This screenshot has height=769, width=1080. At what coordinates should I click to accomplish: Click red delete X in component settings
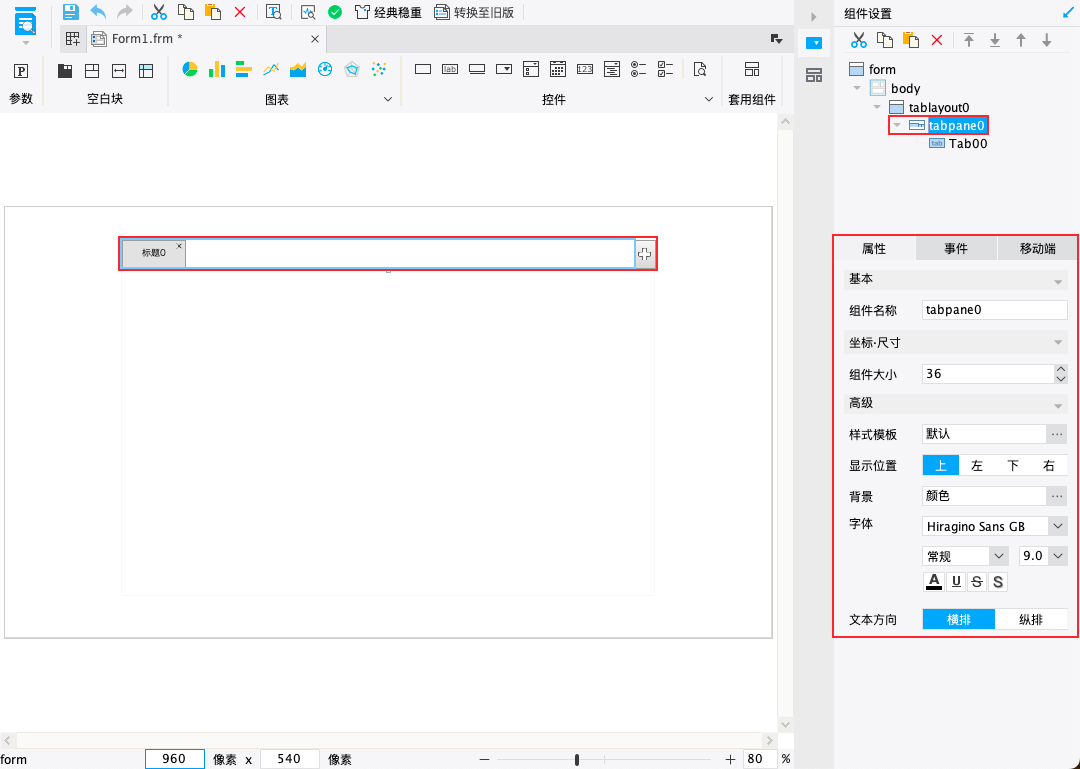point(937,40)
